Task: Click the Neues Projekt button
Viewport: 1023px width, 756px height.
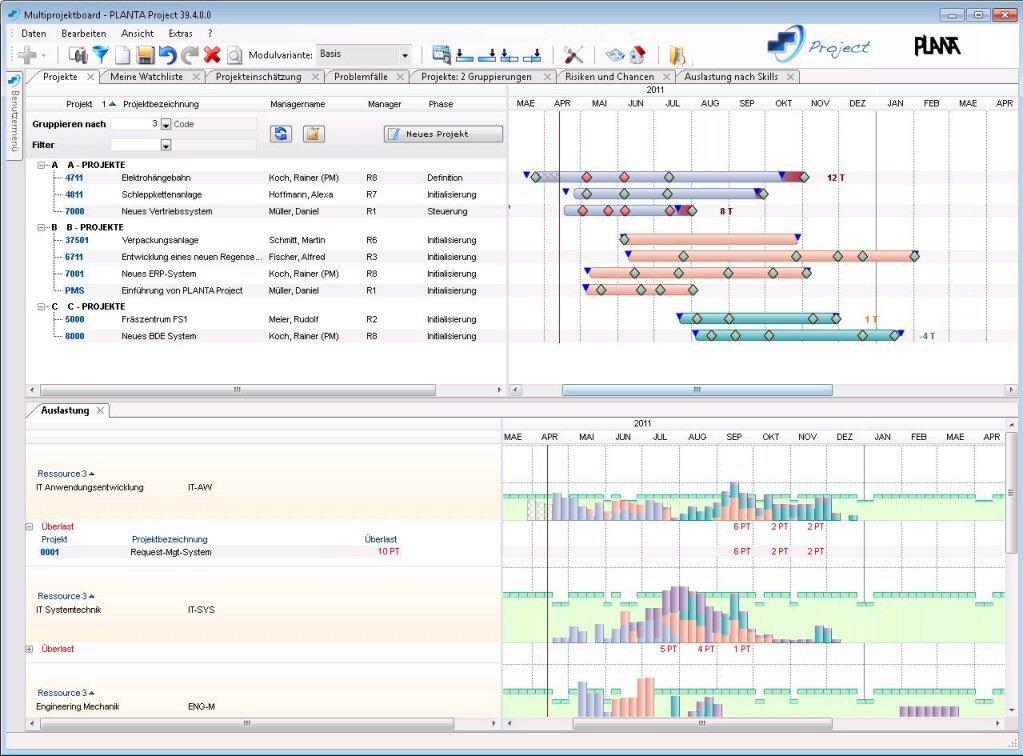Action: tap(443, 134)
